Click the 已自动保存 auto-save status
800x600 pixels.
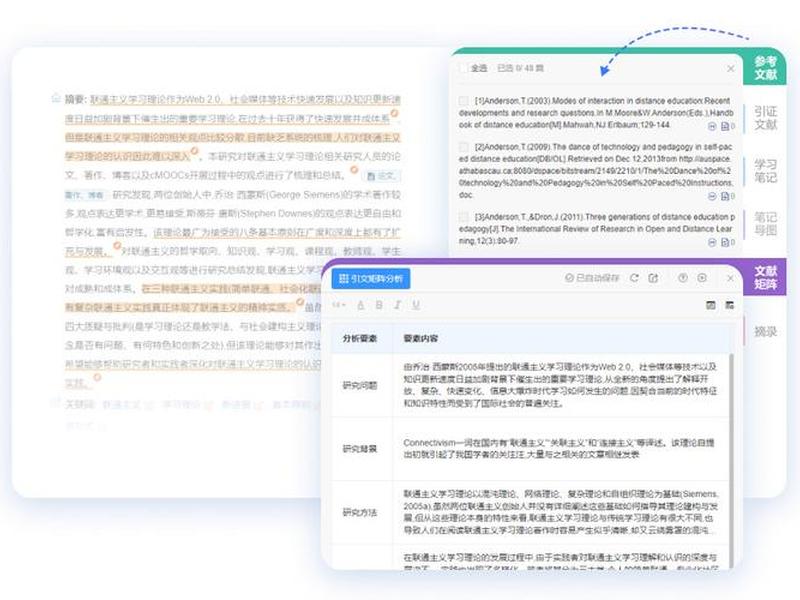592,278
